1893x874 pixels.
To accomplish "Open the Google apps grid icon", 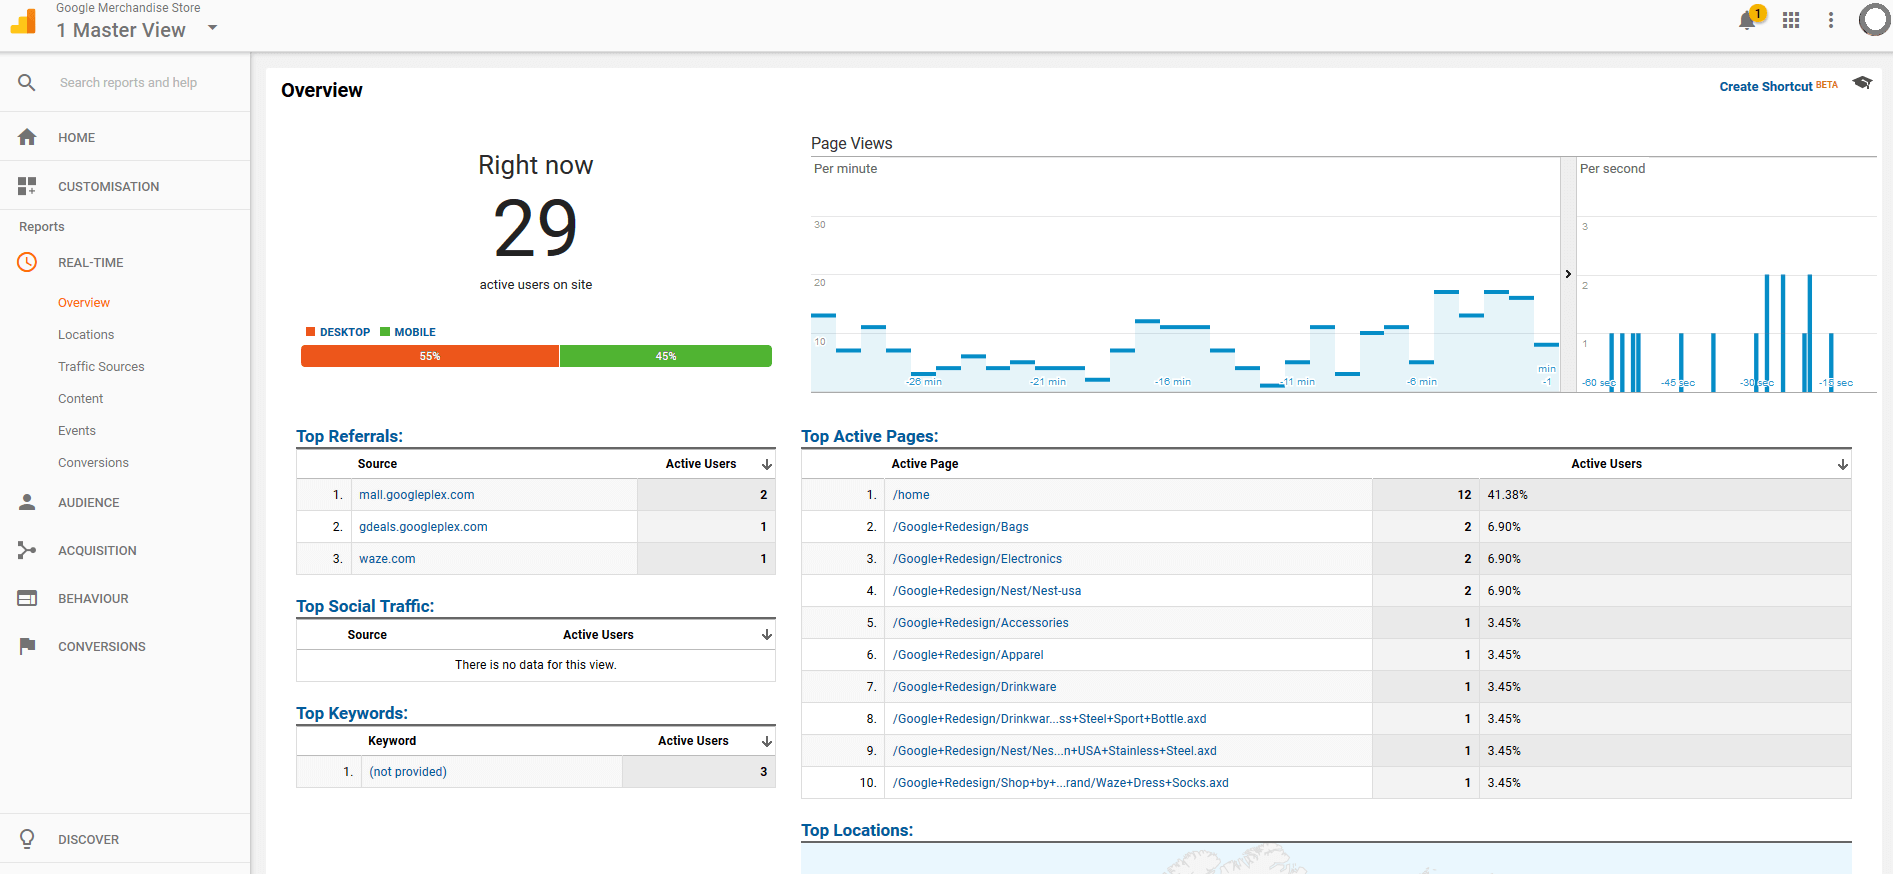I will [1791, 20].
